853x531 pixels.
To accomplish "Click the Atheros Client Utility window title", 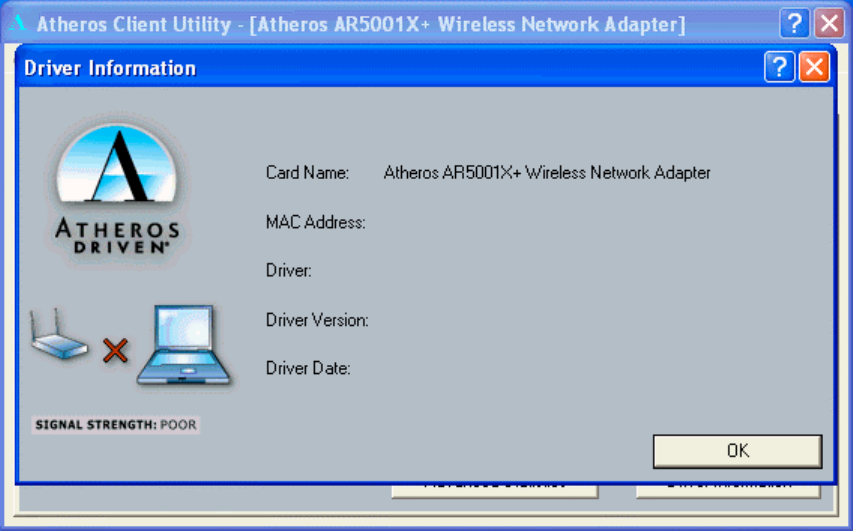I will click(361, 24).
